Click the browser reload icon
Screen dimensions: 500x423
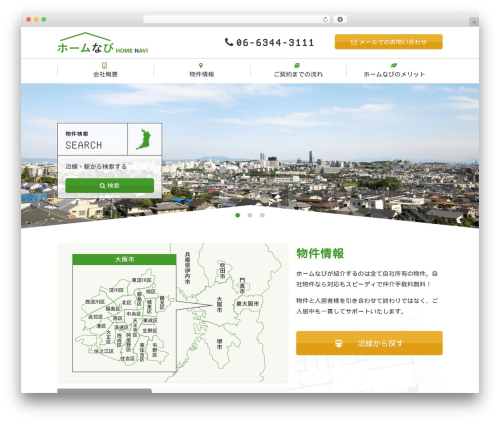pyautogui.click(x=325, y=19)
